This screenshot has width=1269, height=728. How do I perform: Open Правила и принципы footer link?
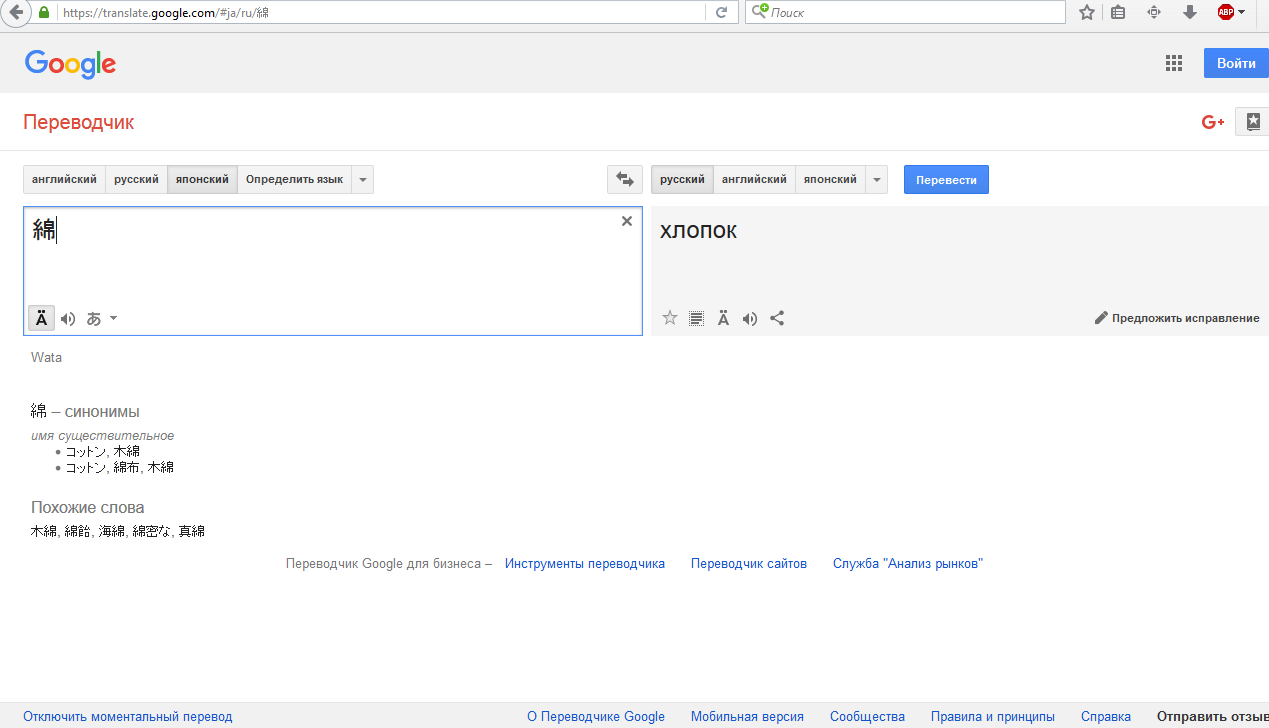993,717
